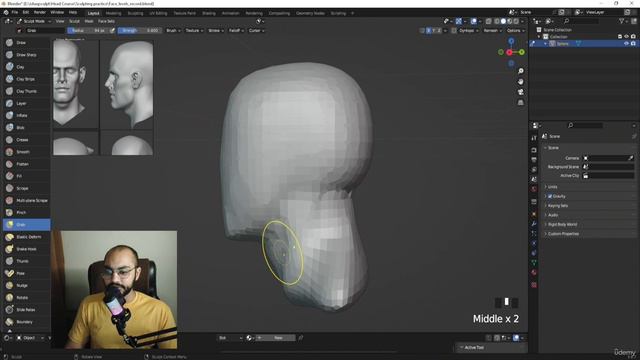Select the Clay Thumb brush

[x=27, y=91]
